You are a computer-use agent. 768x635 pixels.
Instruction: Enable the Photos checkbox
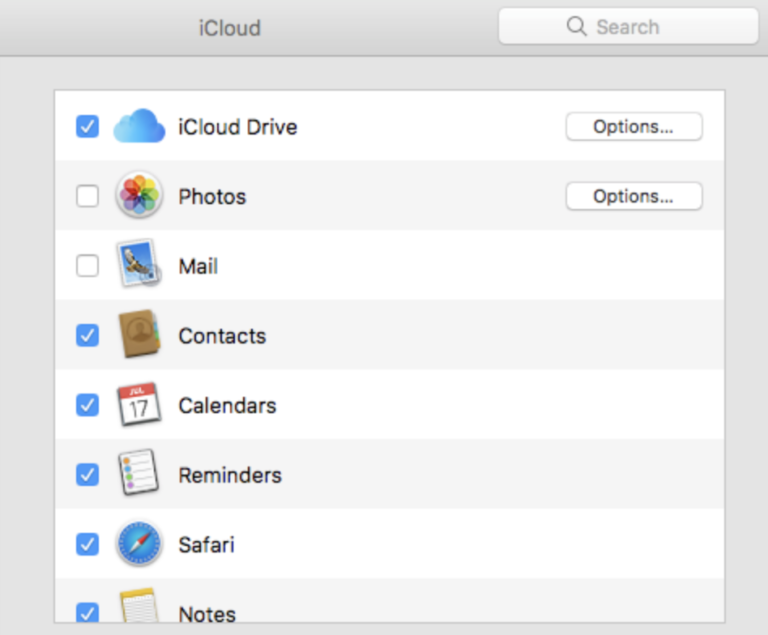[x=87, y=196]
